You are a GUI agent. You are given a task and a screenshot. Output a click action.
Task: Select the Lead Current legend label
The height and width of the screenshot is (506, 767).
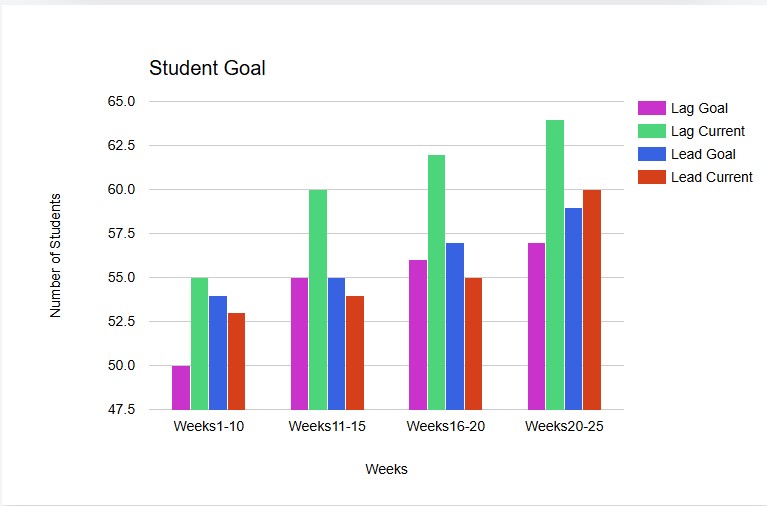coord(711,177)
